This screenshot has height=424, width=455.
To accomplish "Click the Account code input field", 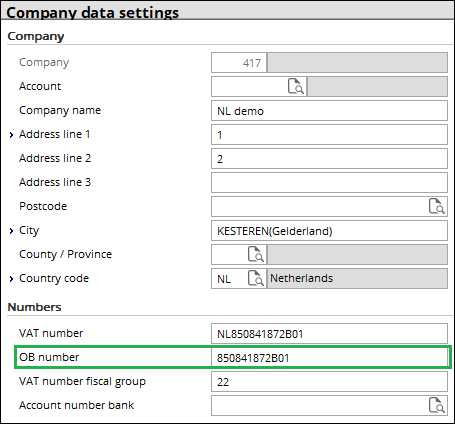I will click(x=249, y=87).
